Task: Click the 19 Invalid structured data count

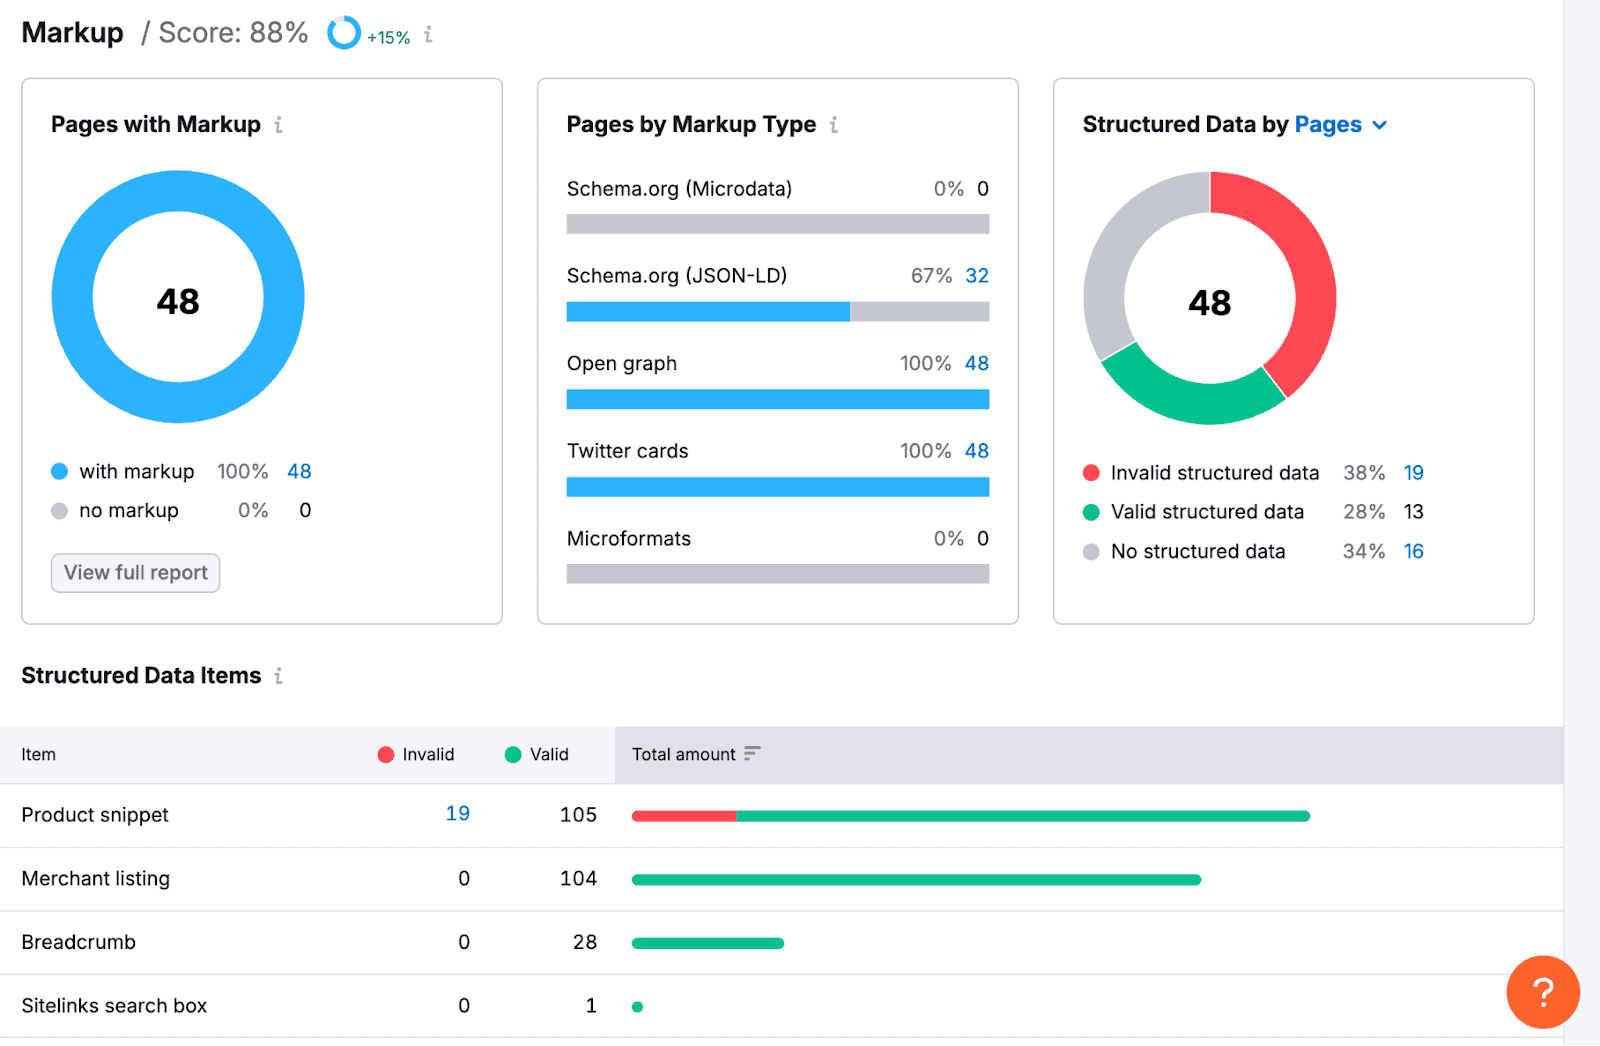Action: [1413, 473]
